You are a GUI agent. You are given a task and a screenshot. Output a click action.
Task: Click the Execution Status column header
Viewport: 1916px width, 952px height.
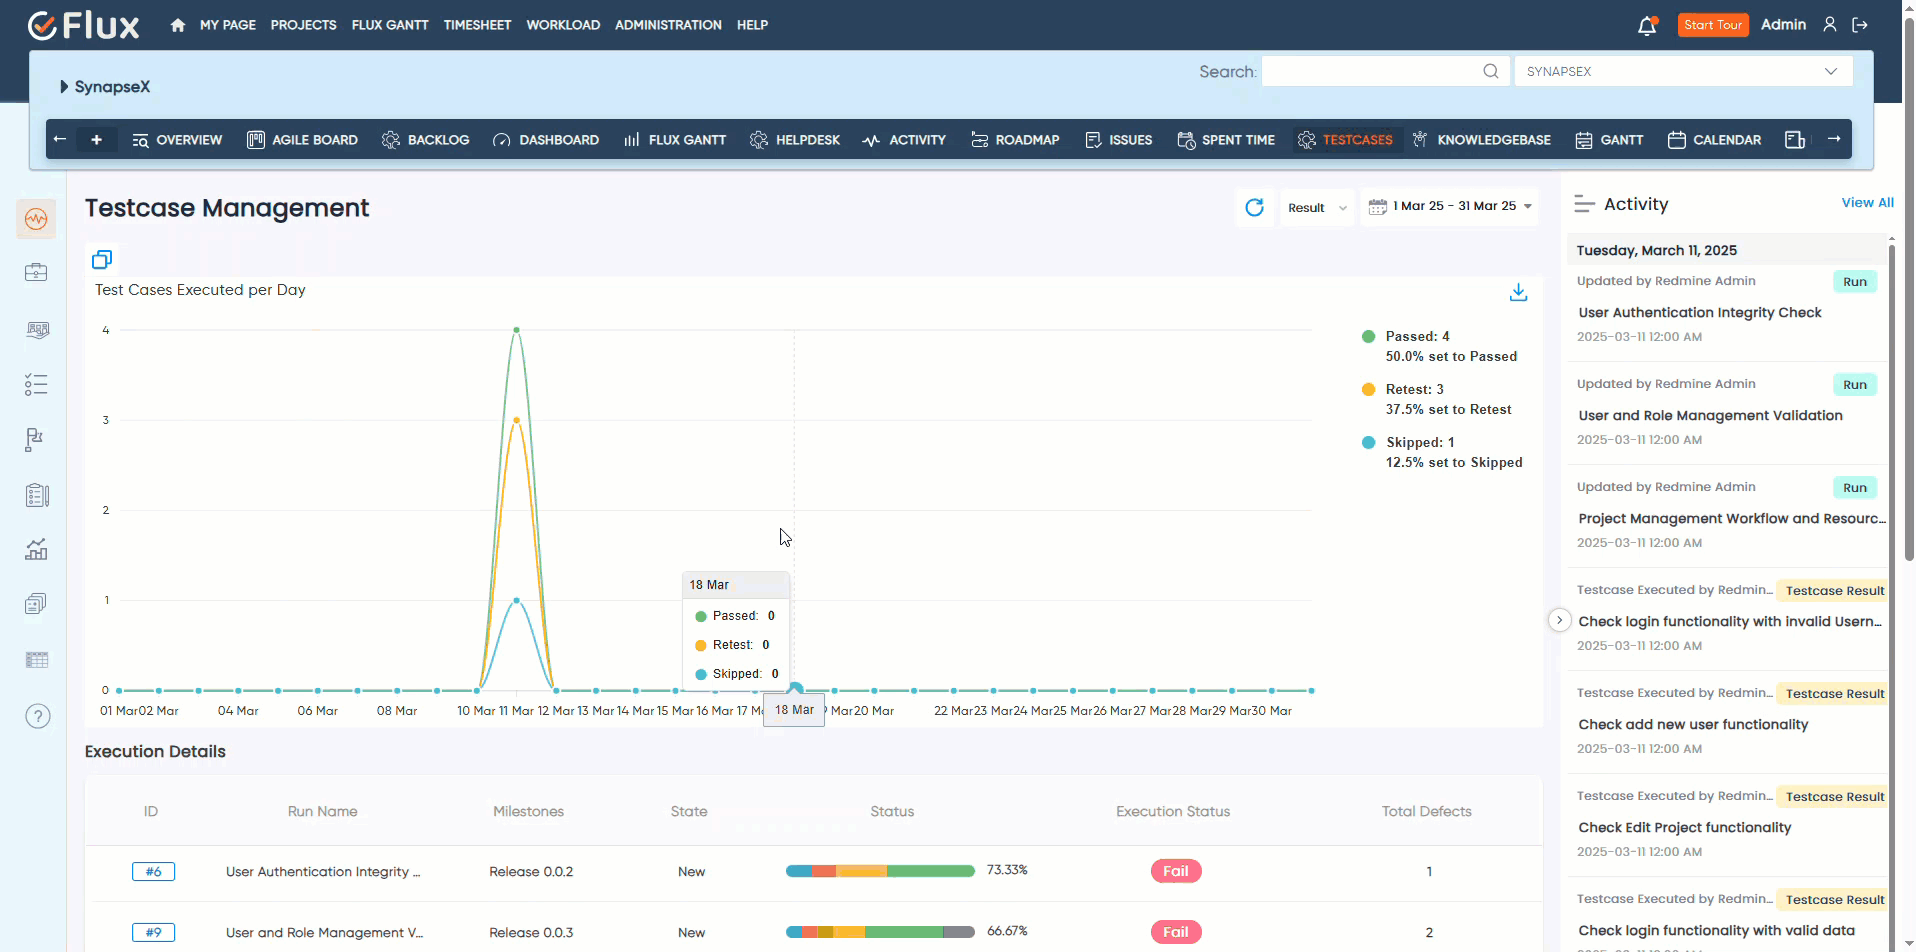[x=1173, y=812]
